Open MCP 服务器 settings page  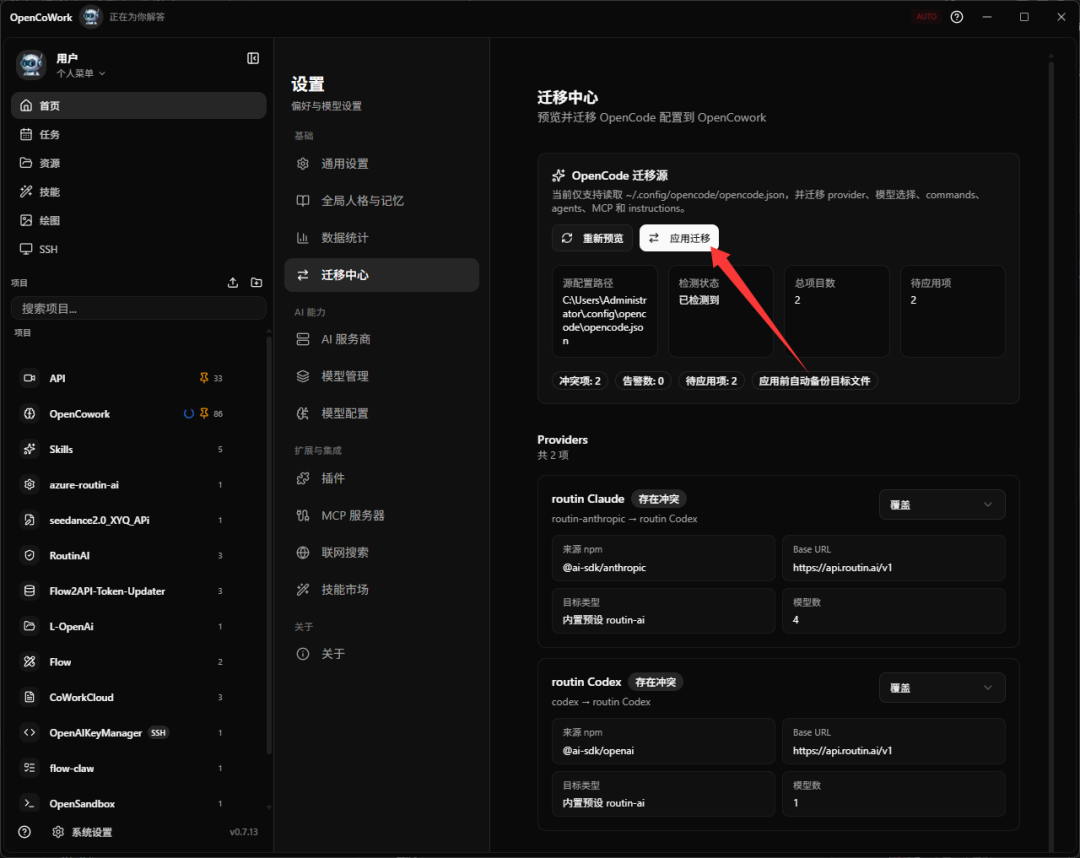pos(382,516)
